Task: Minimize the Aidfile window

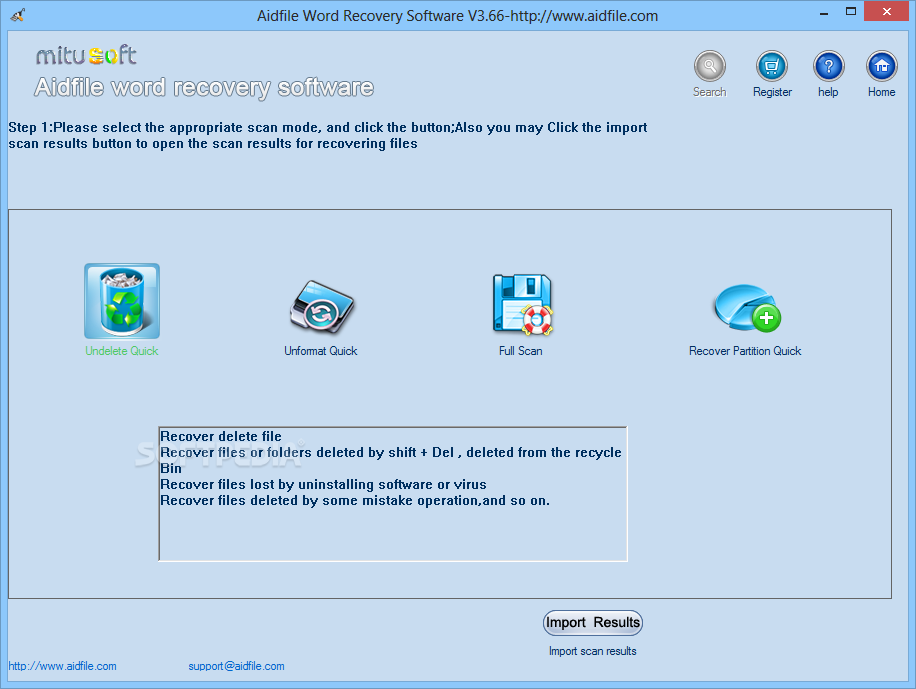Action: (x=824, y=12)
